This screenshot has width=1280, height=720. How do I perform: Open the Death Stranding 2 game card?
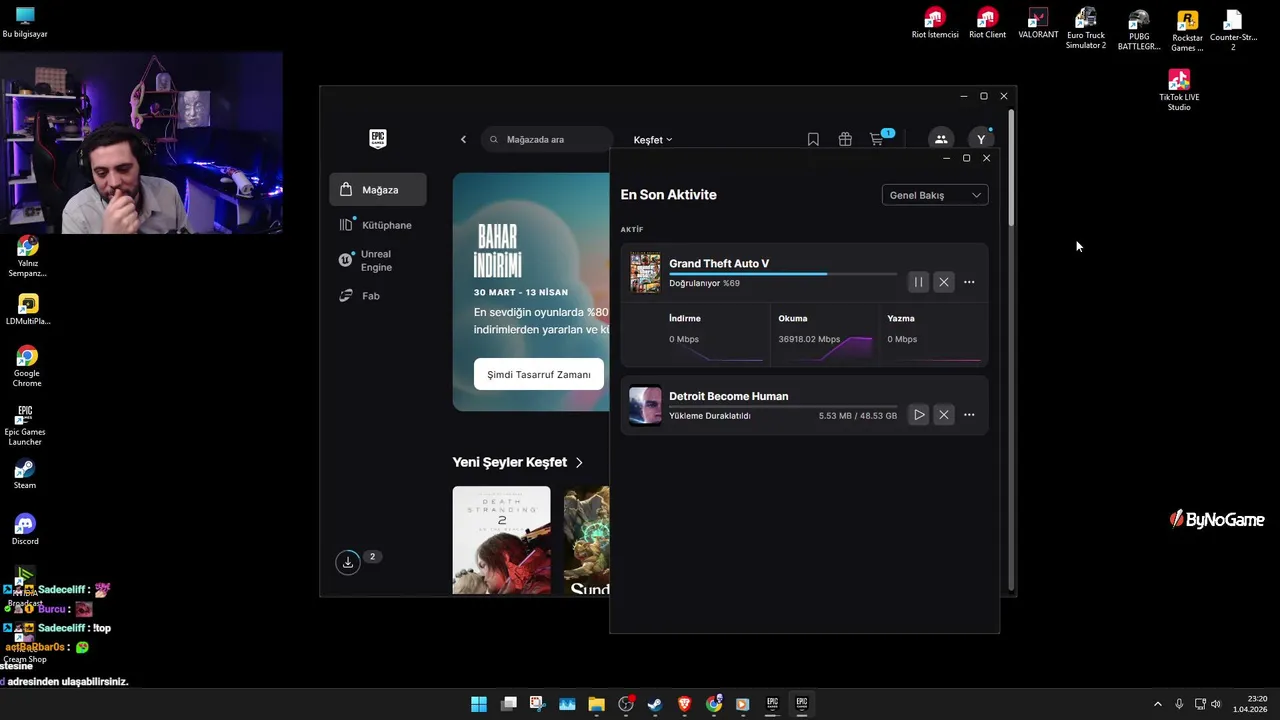[x=501, y=540]
